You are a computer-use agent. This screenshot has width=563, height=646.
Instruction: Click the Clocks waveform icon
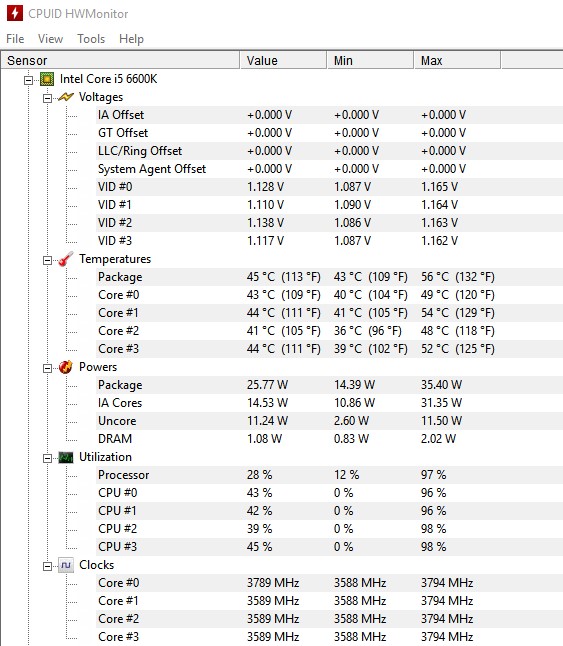65,565
